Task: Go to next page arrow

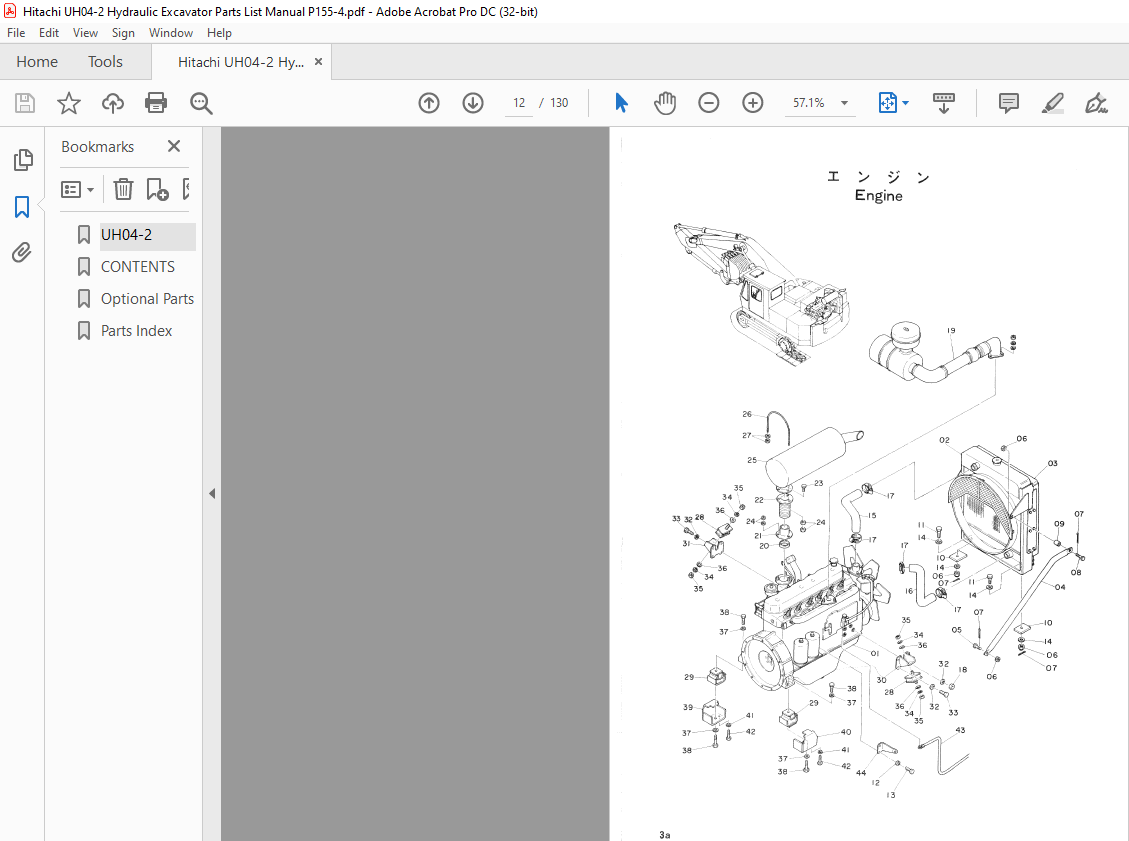Action: pos(472,103)
